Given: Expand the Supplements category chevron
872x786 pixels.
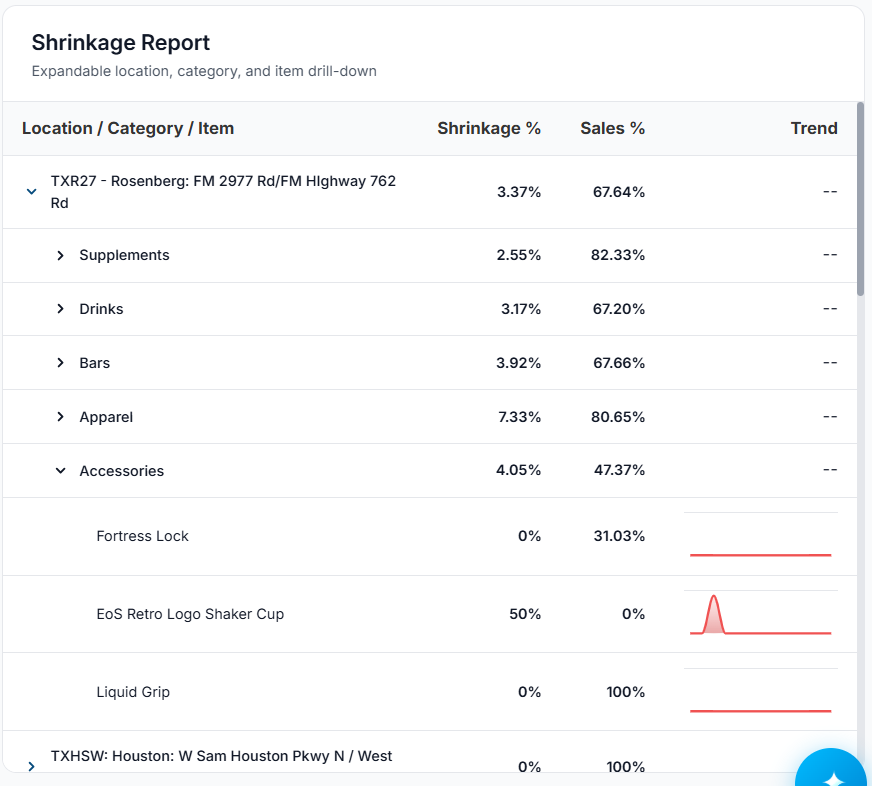Looking at the screenshot, I should 61,255.
